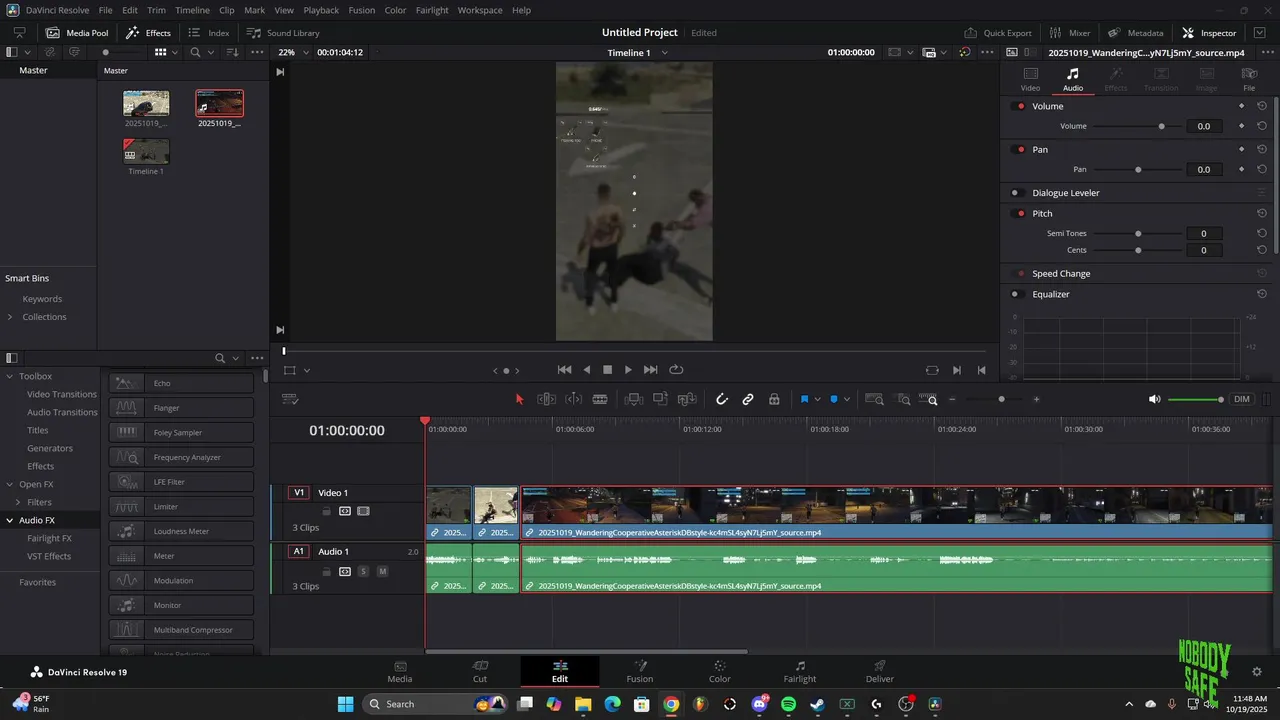Open Spotify from Windows taskbar
Image resolution: width=1280 pixels, height=720 pixels.
coord(788,704)
